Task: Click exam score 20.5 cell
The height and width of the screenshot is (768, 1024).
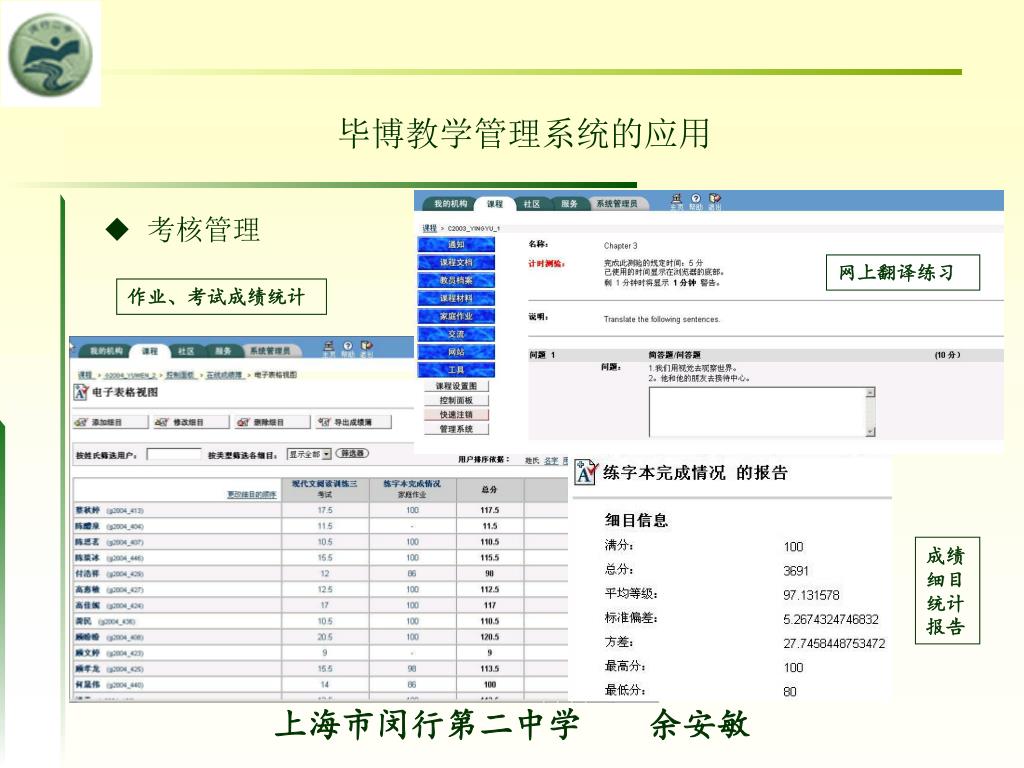Action: 325,637
